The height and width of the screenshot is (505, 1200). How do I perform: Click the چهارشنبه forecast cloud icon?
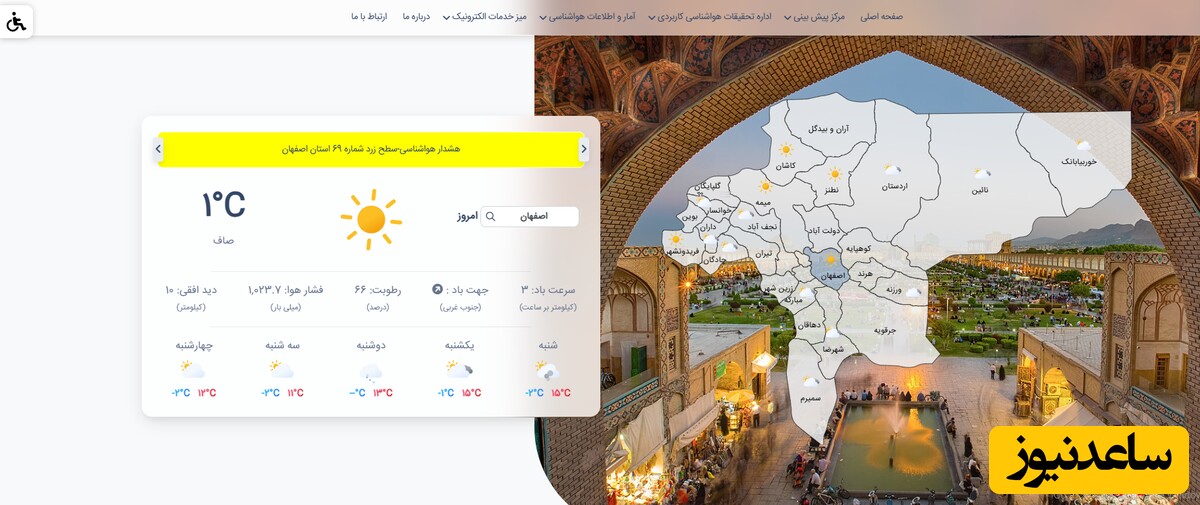coord(193,370)
